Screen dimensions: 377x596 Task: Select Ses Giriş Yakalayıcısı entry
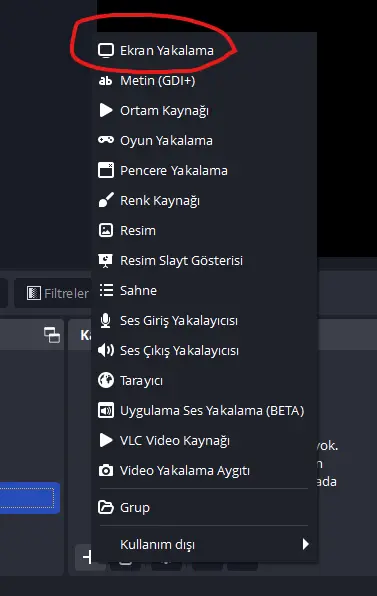click(x=204, y=320)
